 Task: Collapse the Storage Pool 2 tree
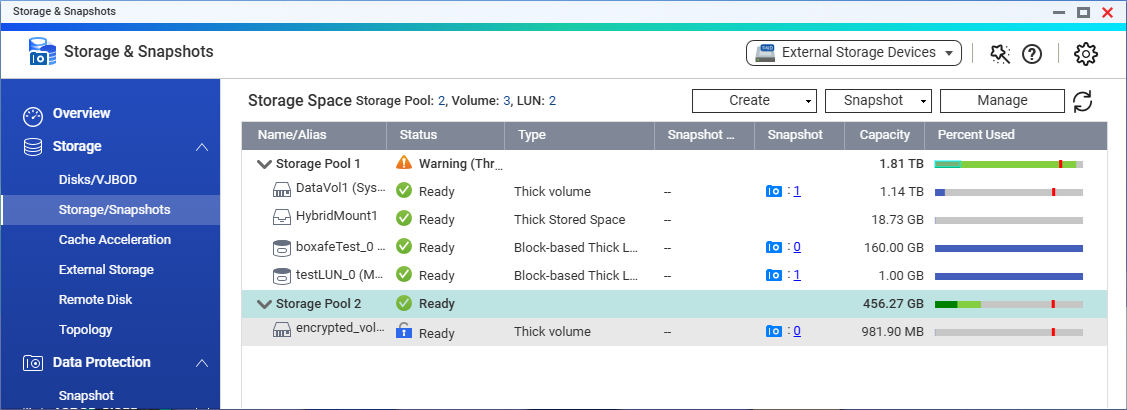(x=264, y=304)
